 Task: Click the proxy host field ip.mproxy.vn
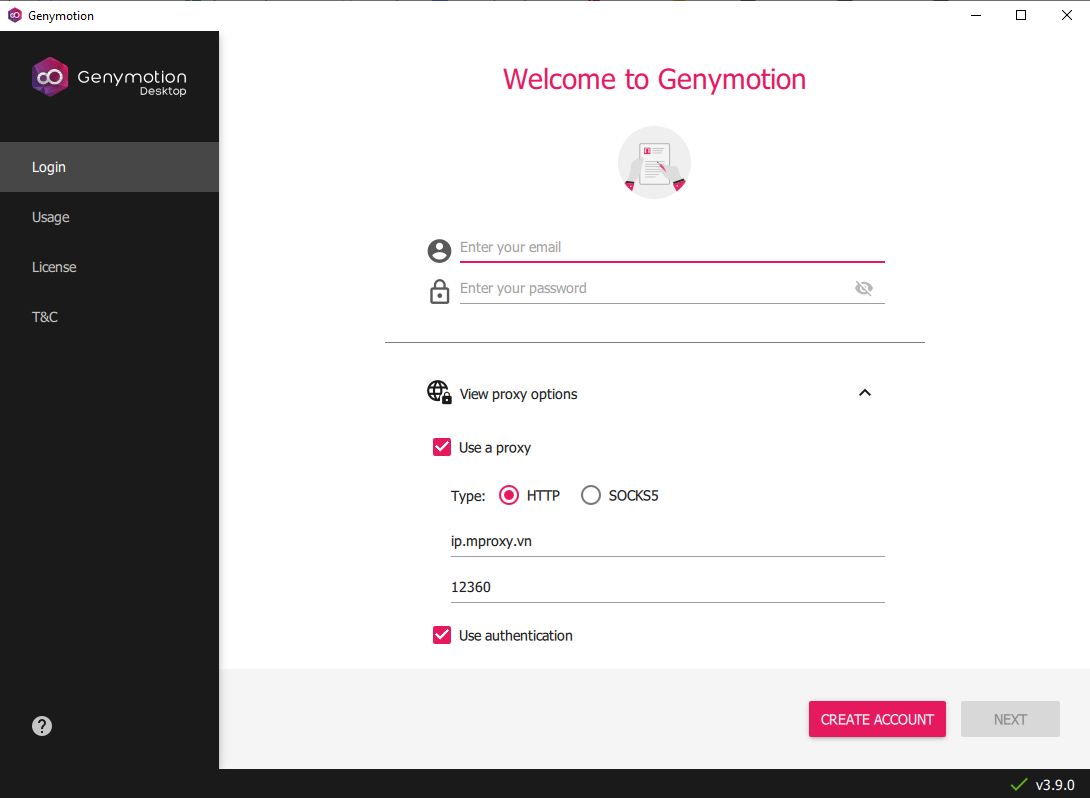tap(667, 542)
